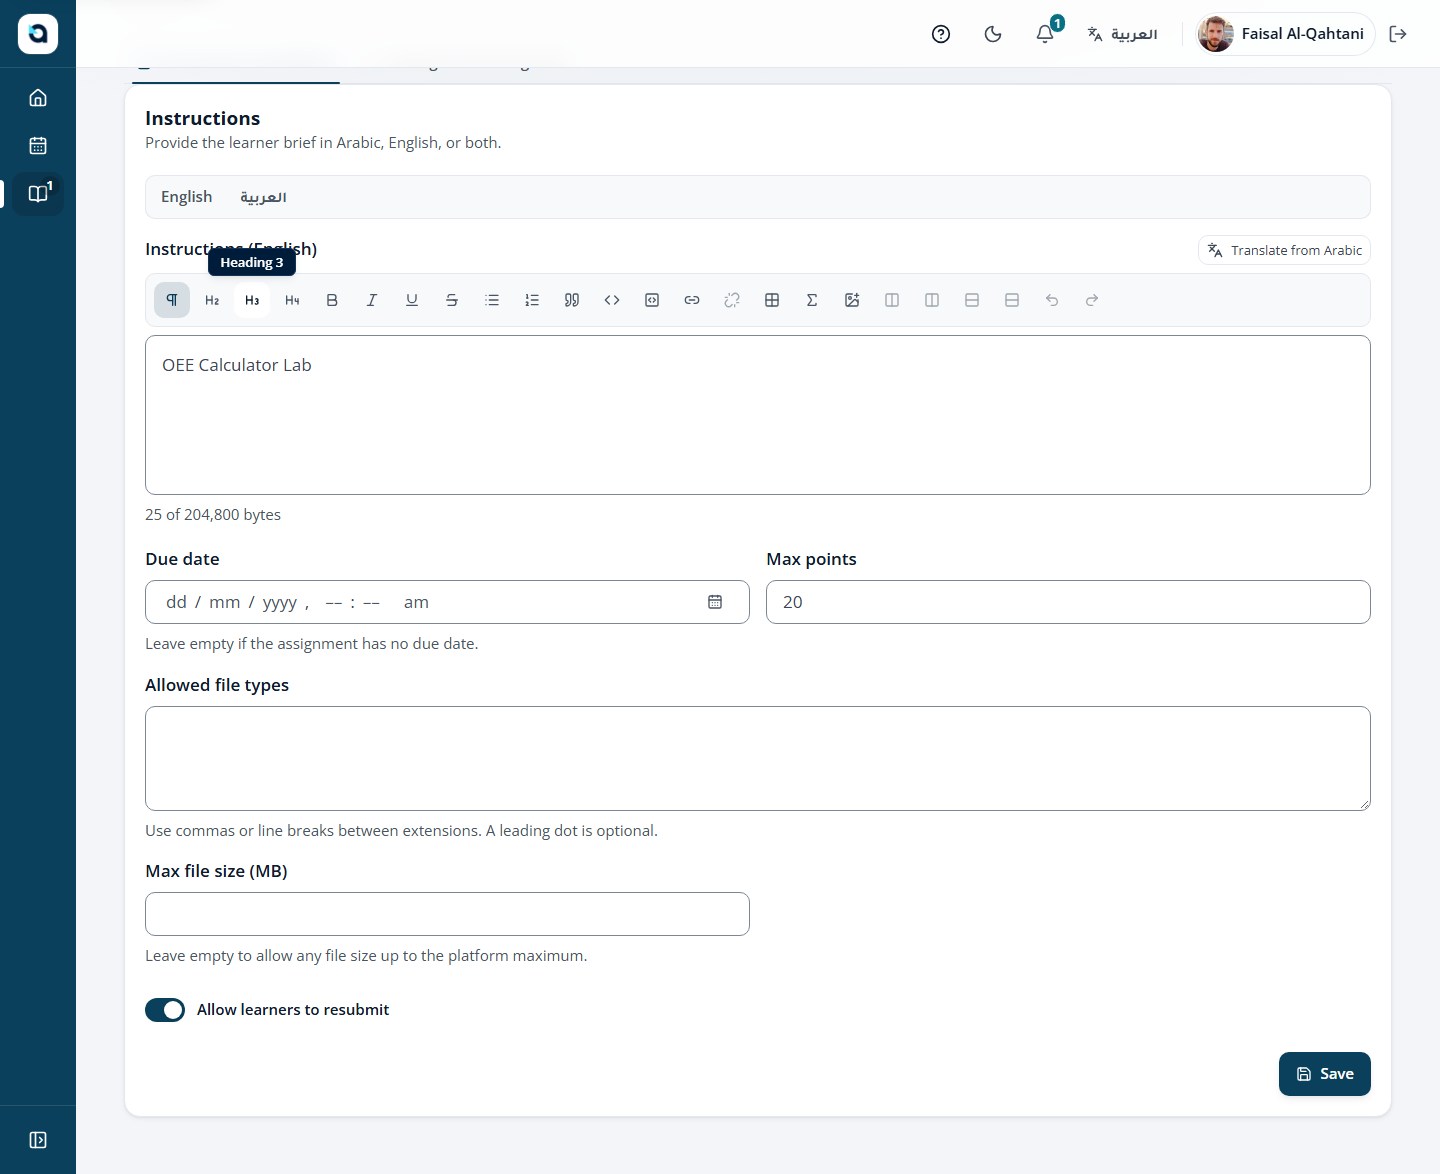Open the due date calendar picker
The height and width of the screenshot is (1174, 1440).
click(715, 602)
